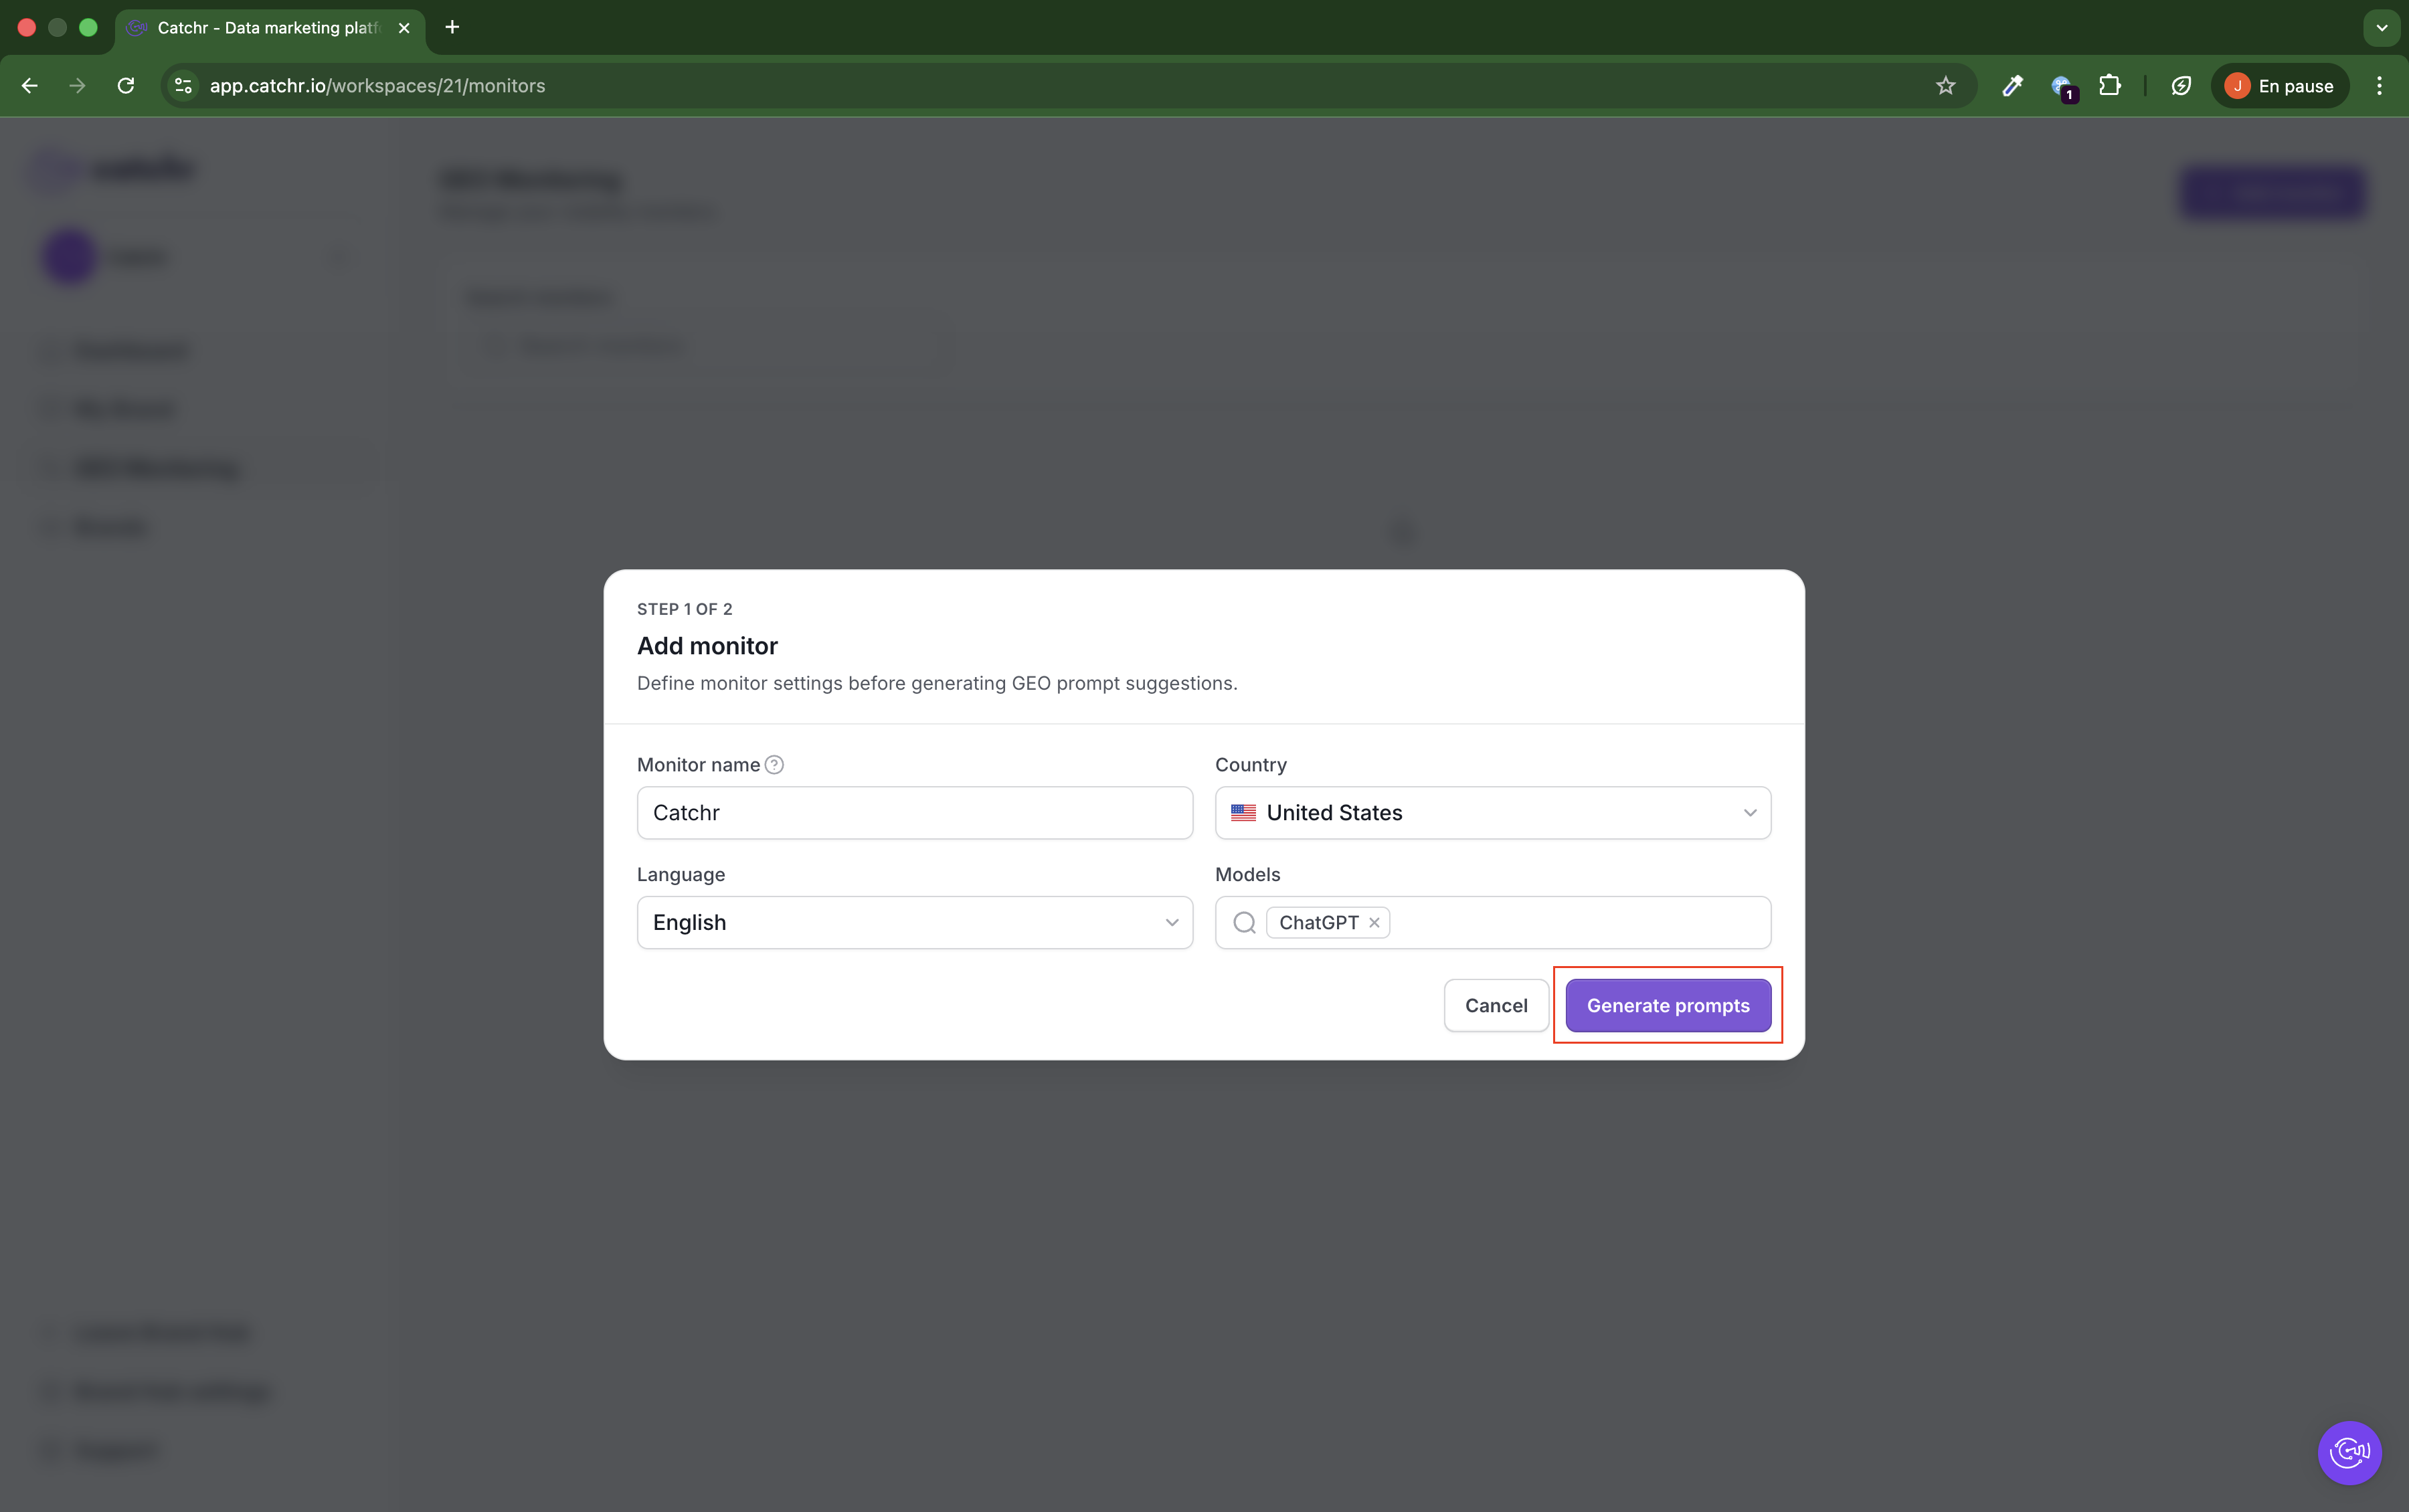Expand the Language dropdown set to English
This screenshot has height=1512, width=2409.
(914, 923)
